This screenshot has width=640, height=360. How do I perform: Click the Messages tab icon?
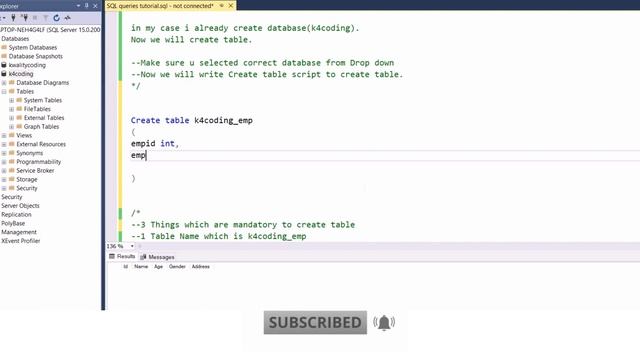pos(143,257)
